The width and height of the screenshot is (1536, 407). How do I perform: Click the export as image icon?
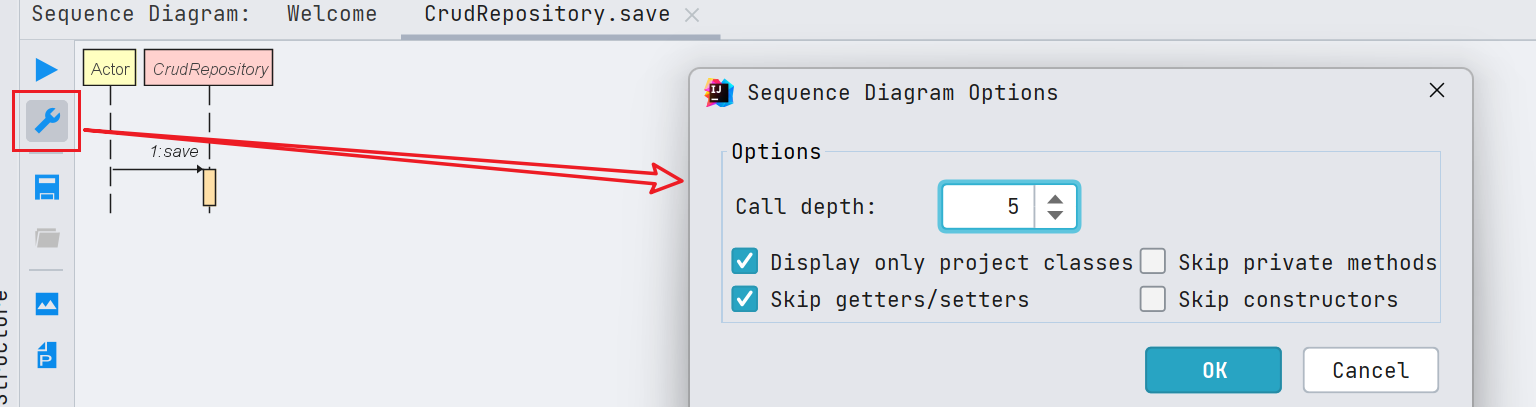tap(47, 303)
